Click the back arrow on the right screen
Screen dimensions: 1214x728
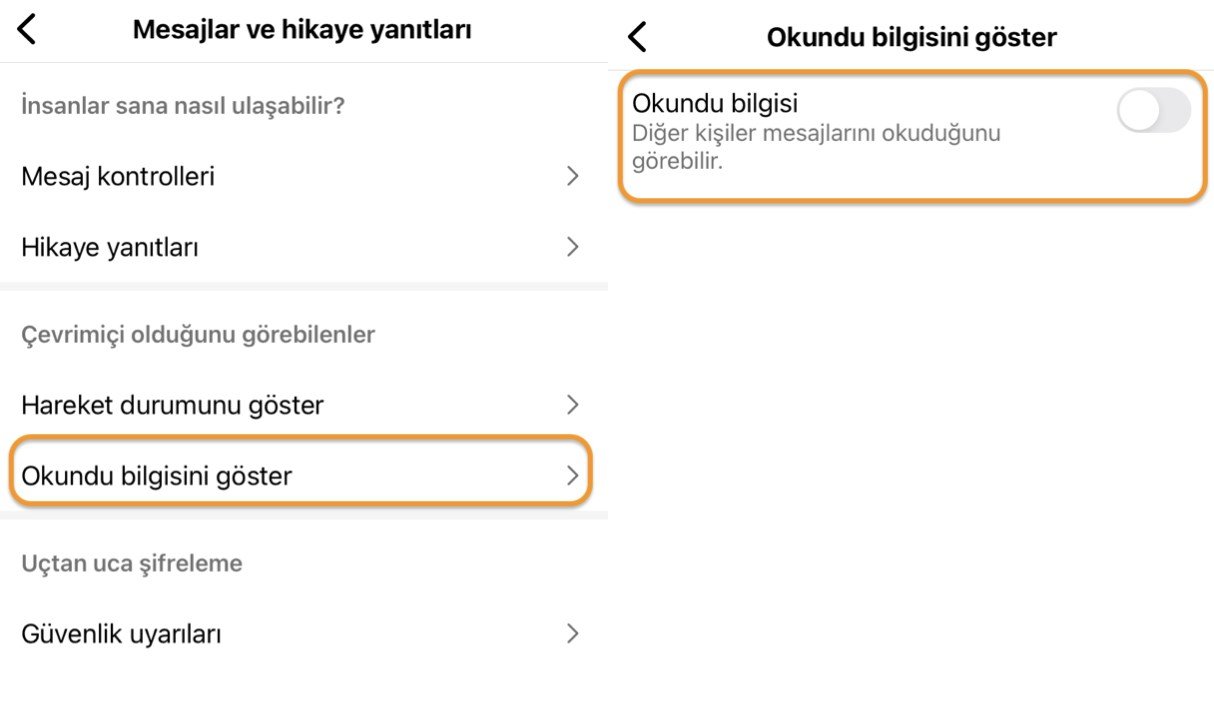pos(637,35)
